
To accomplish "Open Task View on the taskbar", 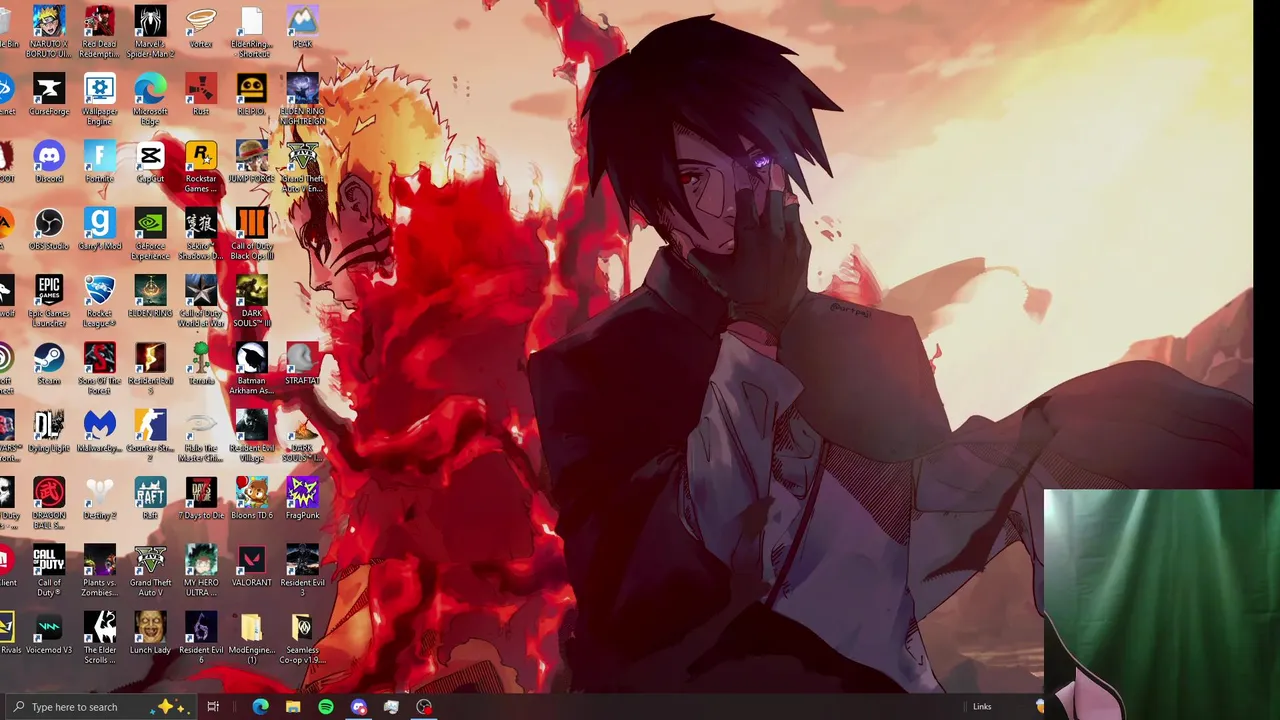I will coord(213,707).
